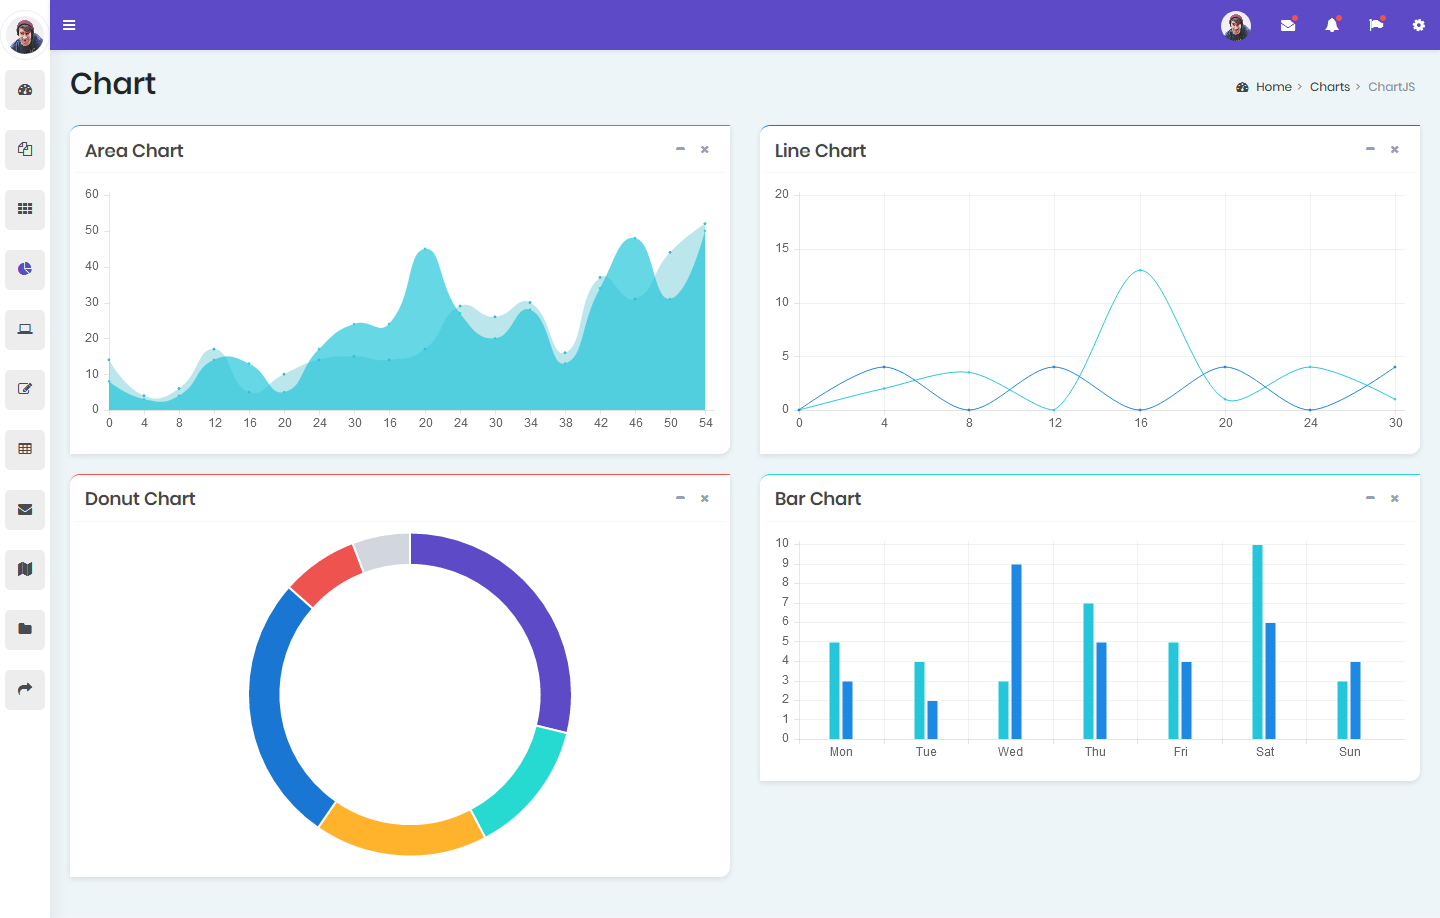Collapse the Area Chart card
1440x918 pixels.
tap(680, 148)
